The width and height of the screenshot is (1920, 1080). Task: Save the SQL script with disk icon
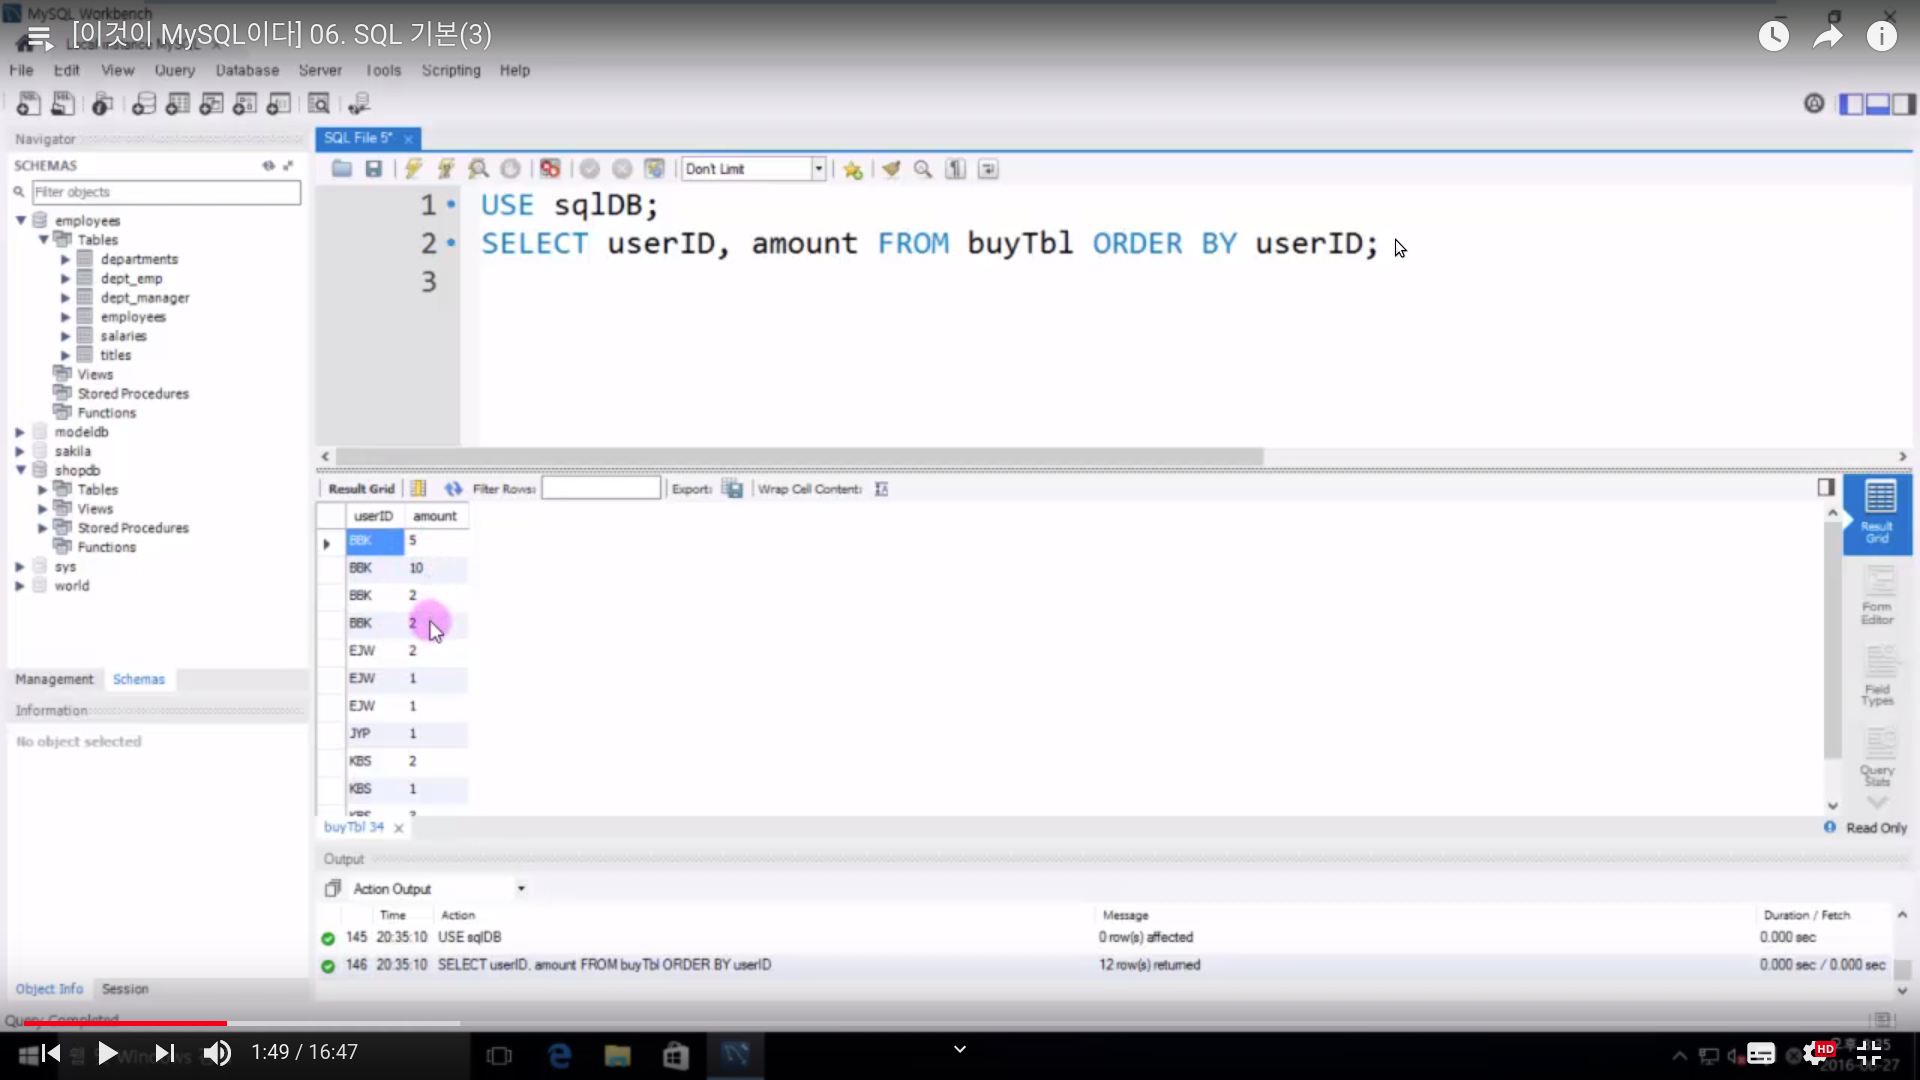click(x=373, y=169)
